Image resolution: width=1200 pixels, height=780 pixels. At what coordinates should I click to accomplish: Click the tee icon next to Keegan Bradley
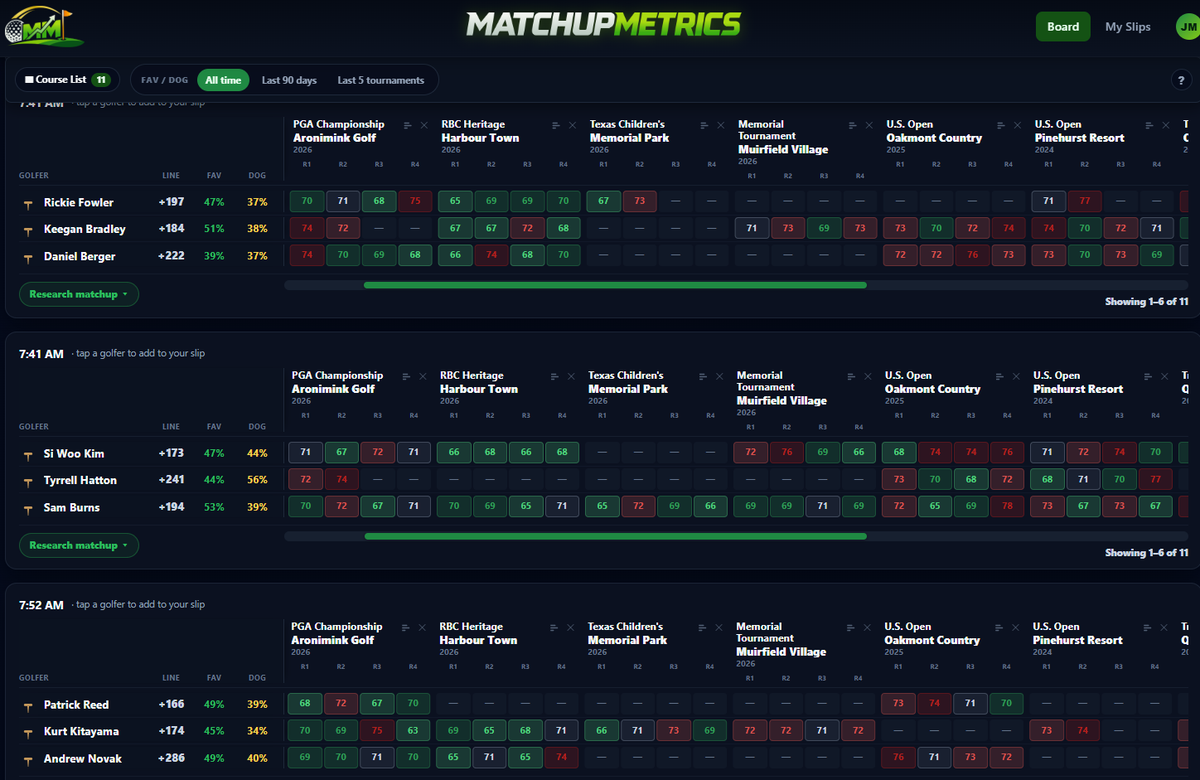(x=29, y=230)
